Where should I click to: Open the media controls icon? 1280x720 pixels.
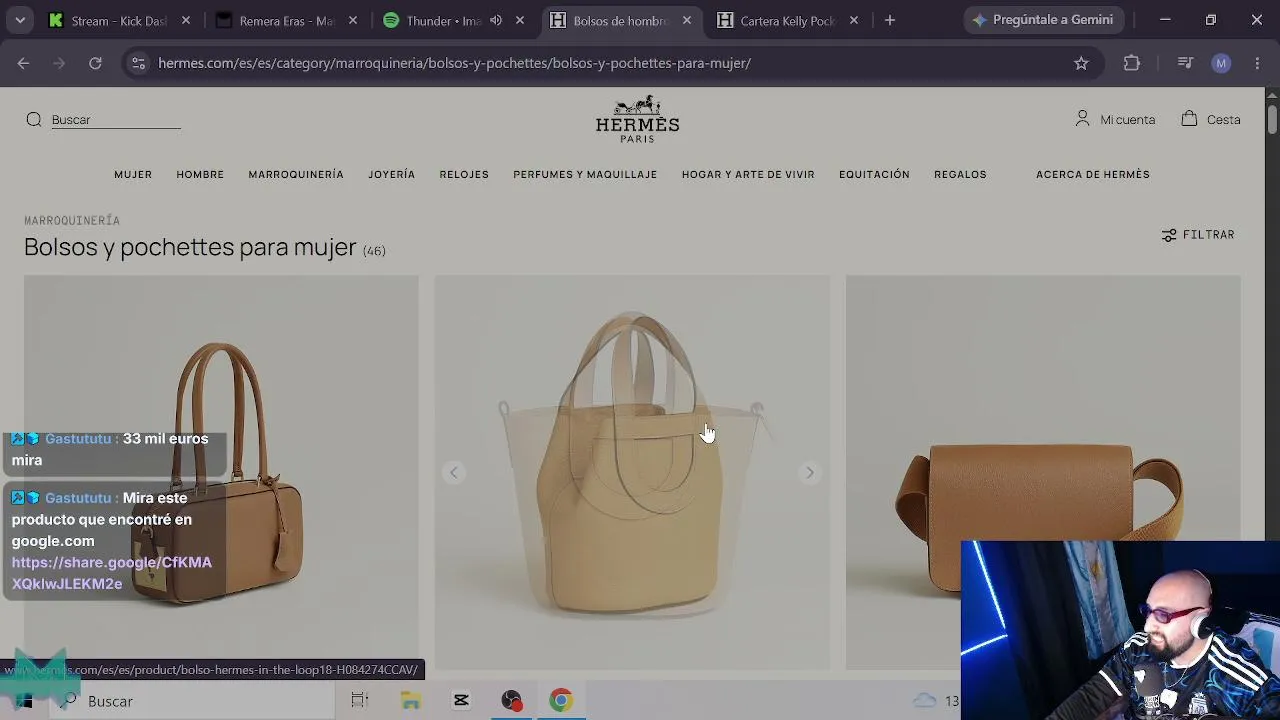pos(1185,63)
